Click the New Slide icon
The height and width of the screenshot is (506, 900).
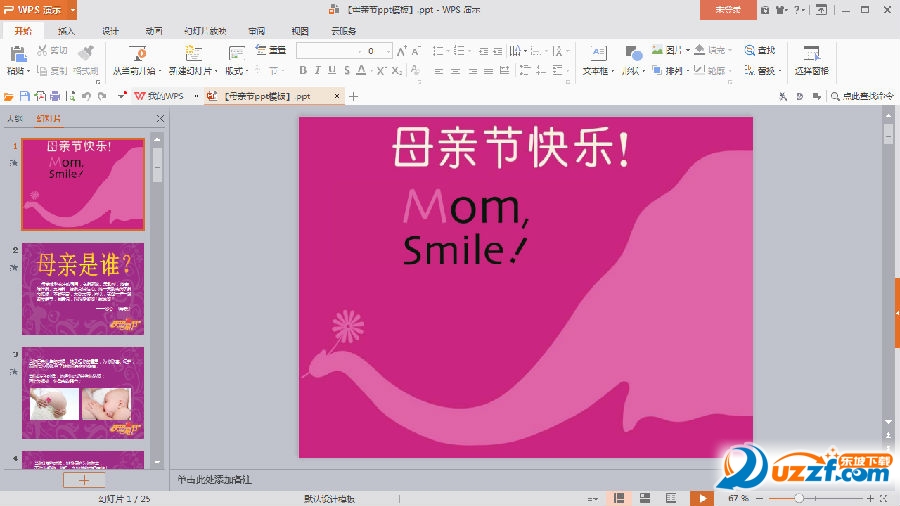(x=193, y=53)
